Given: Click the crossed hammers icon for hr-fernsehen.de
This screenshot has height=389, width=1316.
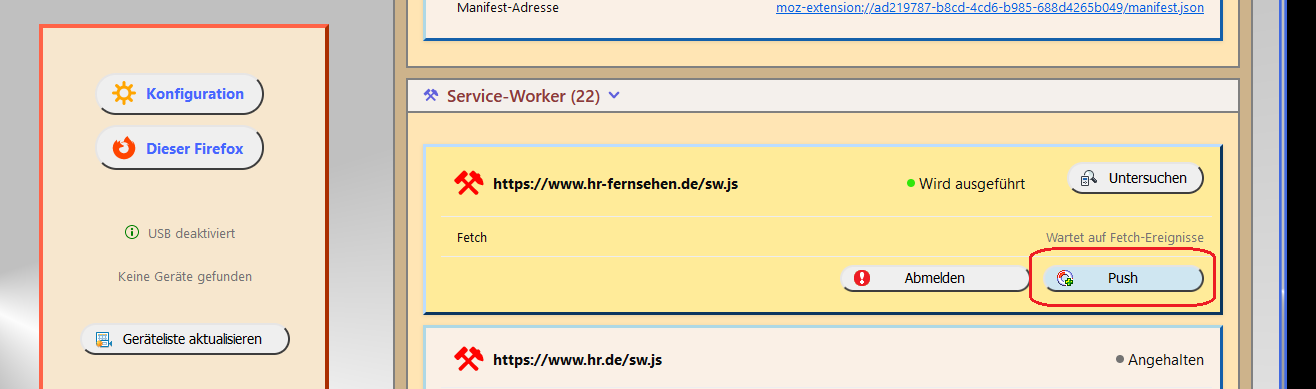Looking at the screenshot, I should pos(469,183).
